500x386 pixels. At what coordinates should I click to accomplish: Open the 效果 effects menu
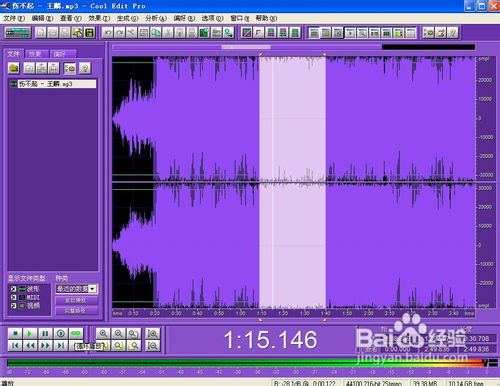click(x=99, y=18)
